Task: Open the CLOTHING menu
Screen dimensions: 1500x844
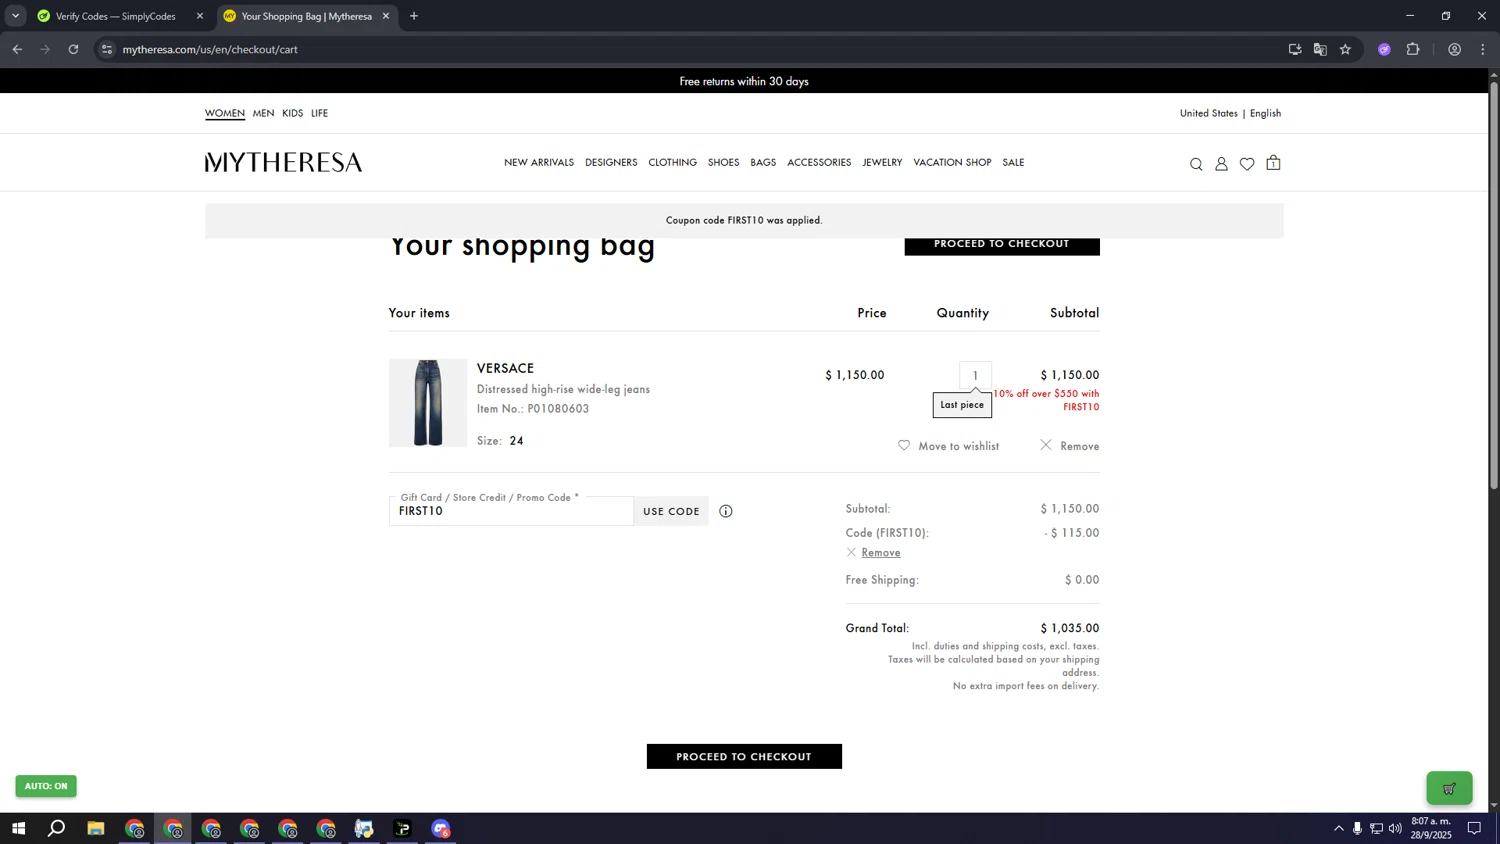Action: (672, 162)
